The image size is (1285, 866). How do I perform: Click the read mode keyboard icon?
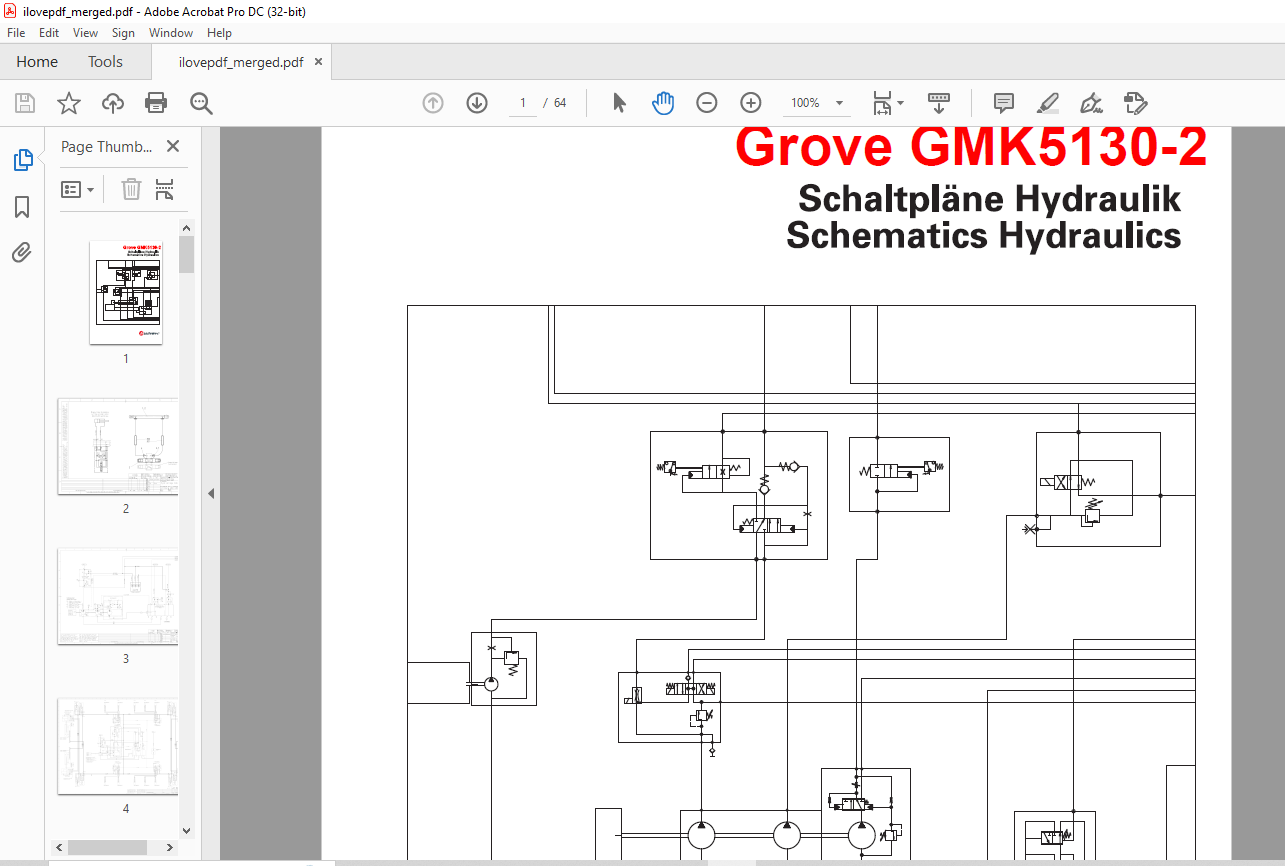tap(939, 103)
